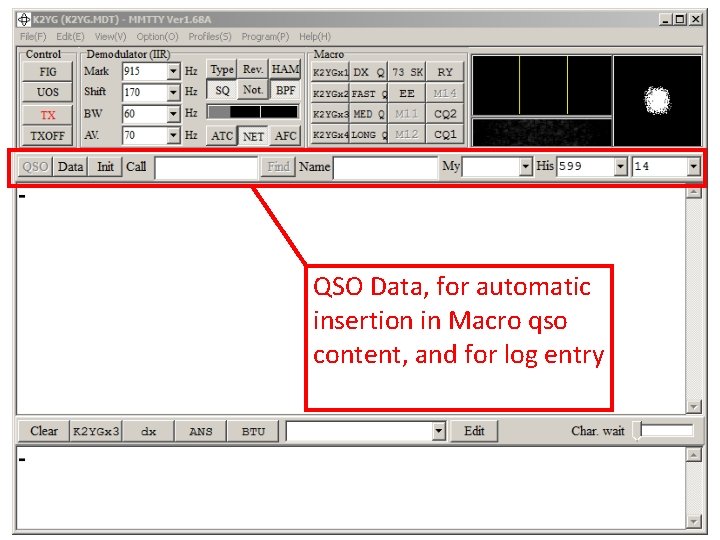The image size is (720, 540).
Task: Click the Find button
Action: 278,167
